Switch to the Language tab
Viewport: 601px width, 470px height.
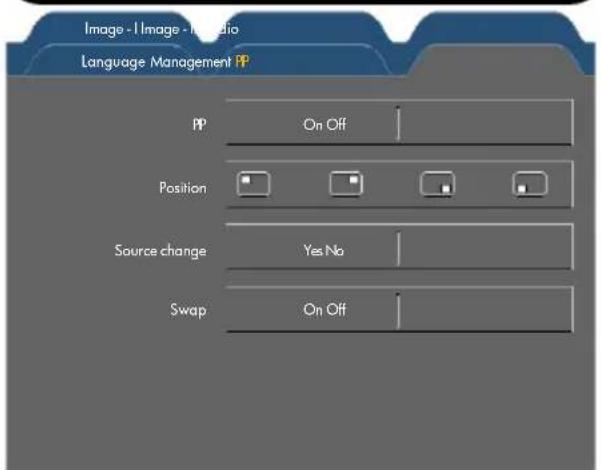113,62
